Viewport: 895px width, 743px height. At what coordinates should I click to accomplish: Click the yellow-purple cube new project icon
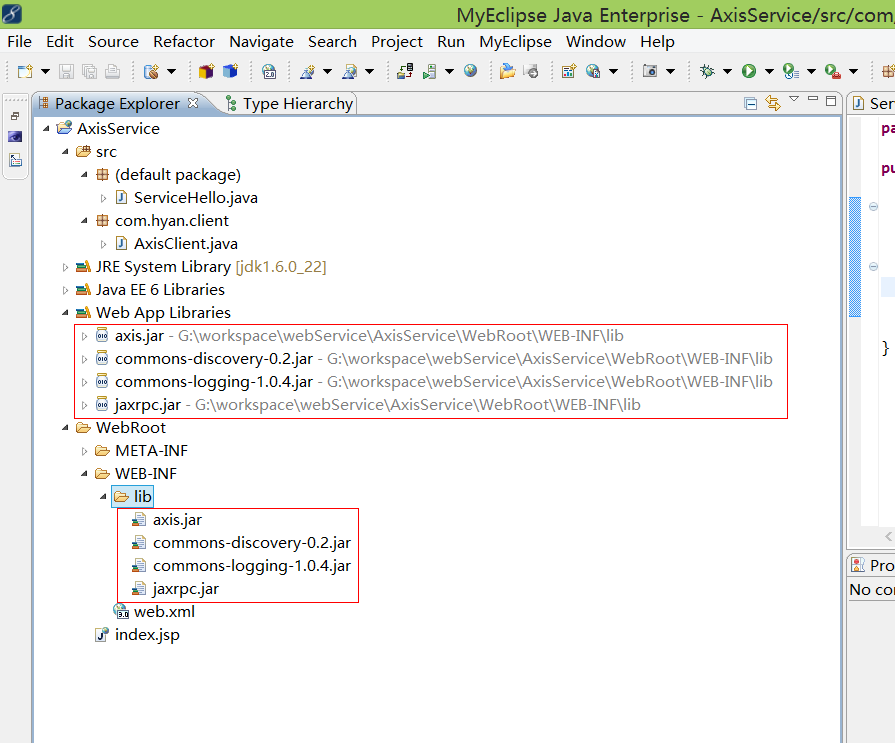pyautogui.click(x=206, y=71)
